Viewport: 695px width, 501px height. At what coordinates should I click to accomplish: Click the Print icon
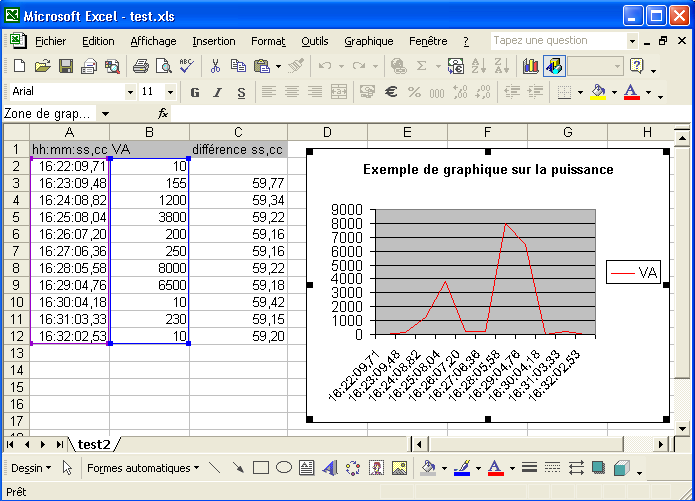point(140,66)
